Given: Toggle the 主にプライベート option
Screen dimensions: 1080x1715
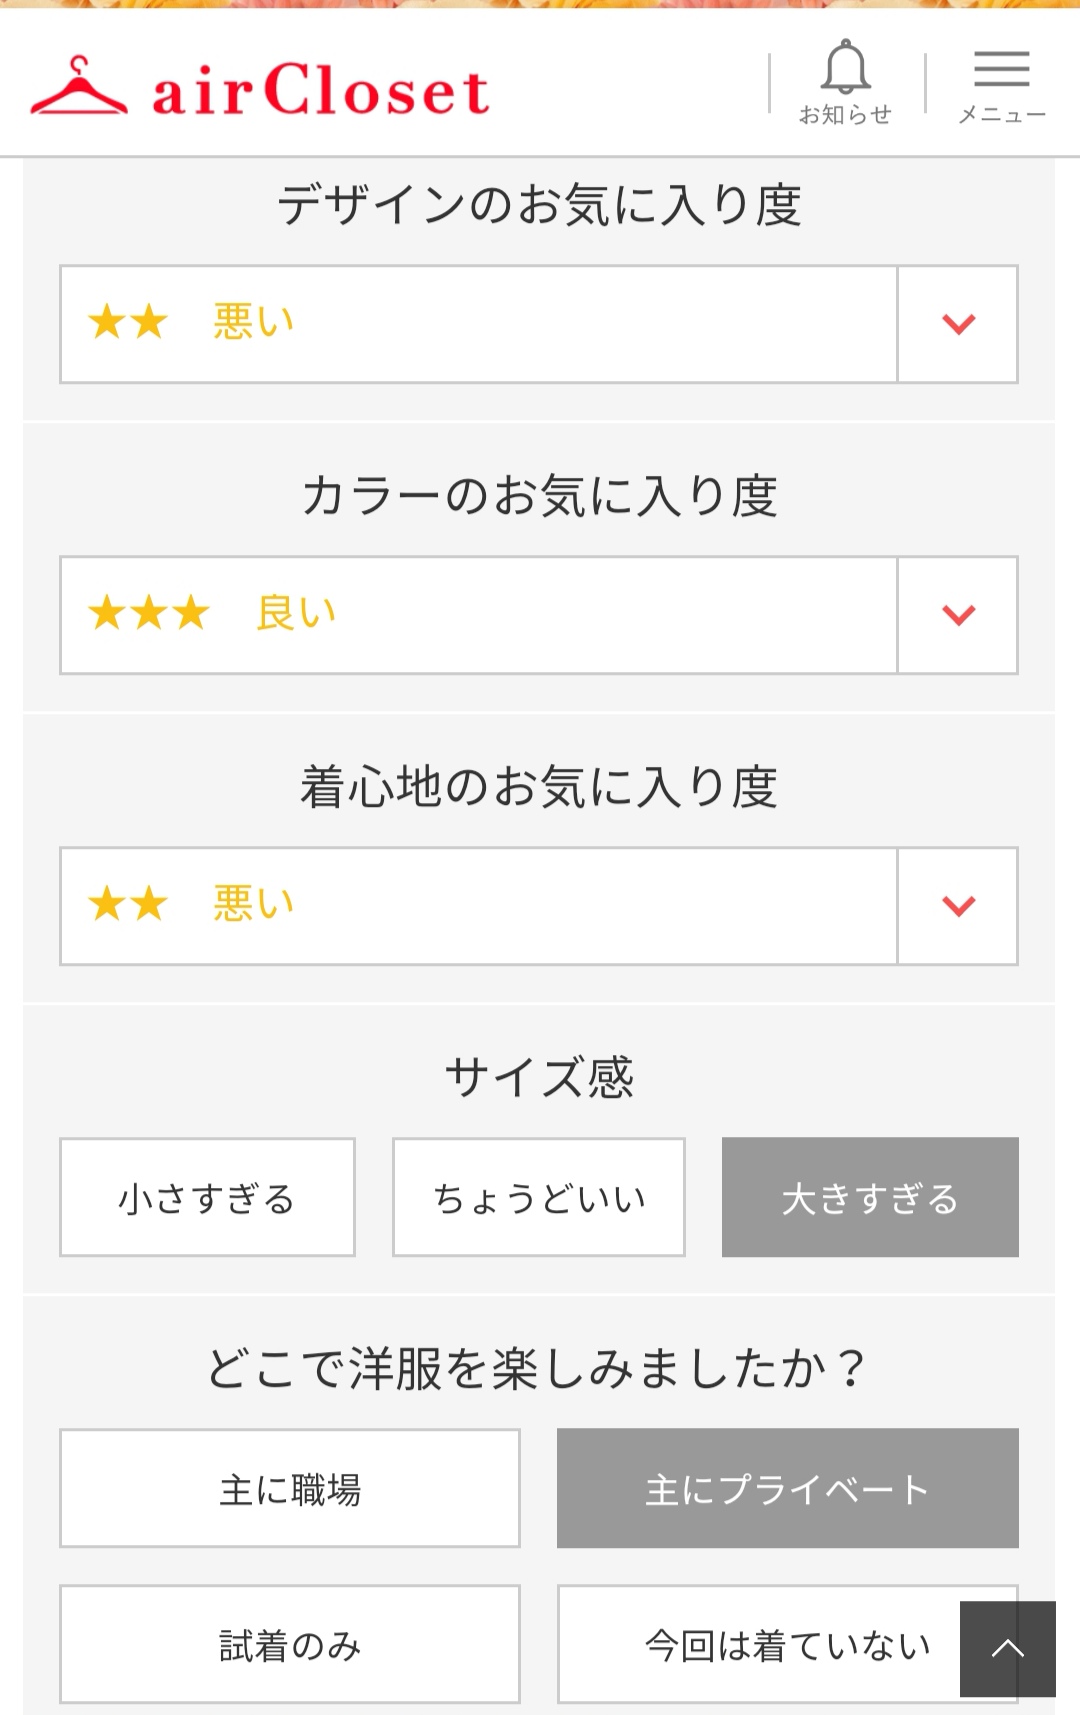Looking at the screenshot, I should [787, 1488].
